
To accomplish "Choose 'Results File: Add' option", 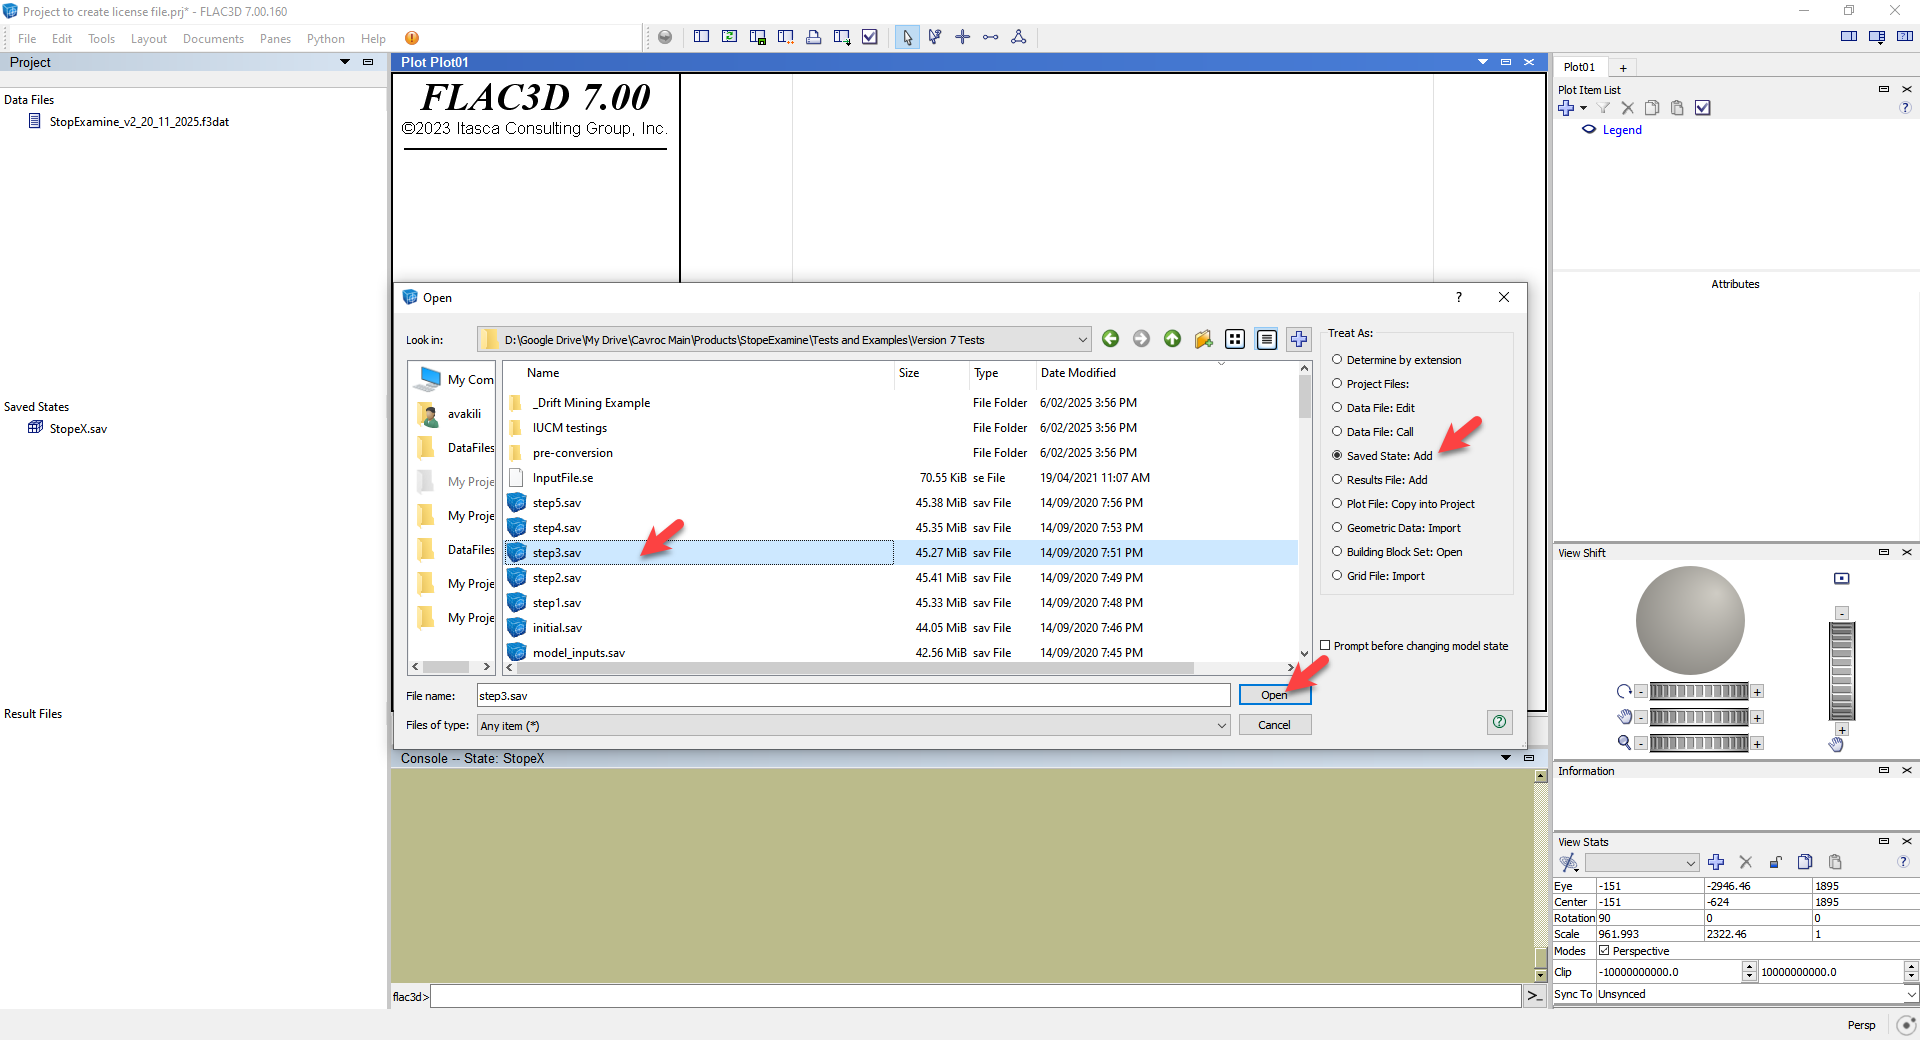I will [1380, 480].
